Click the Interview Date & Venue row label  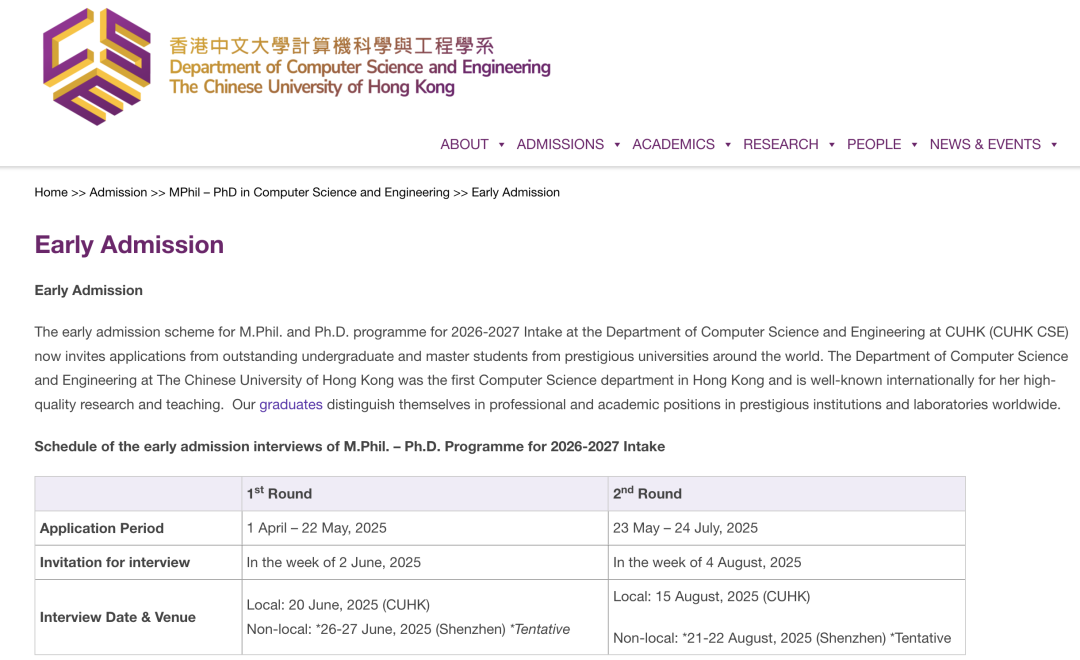tap(118, 617)
